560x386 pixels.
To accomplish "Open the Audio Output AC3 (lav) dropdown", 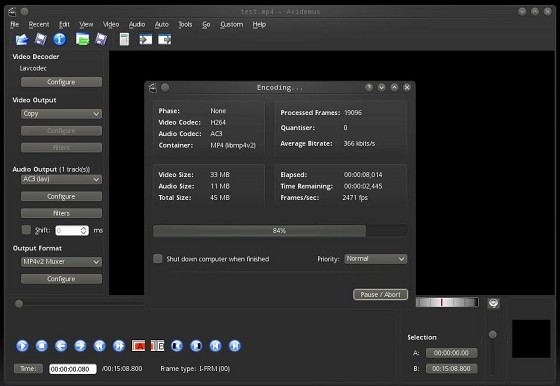I will [x=61, y=179].
